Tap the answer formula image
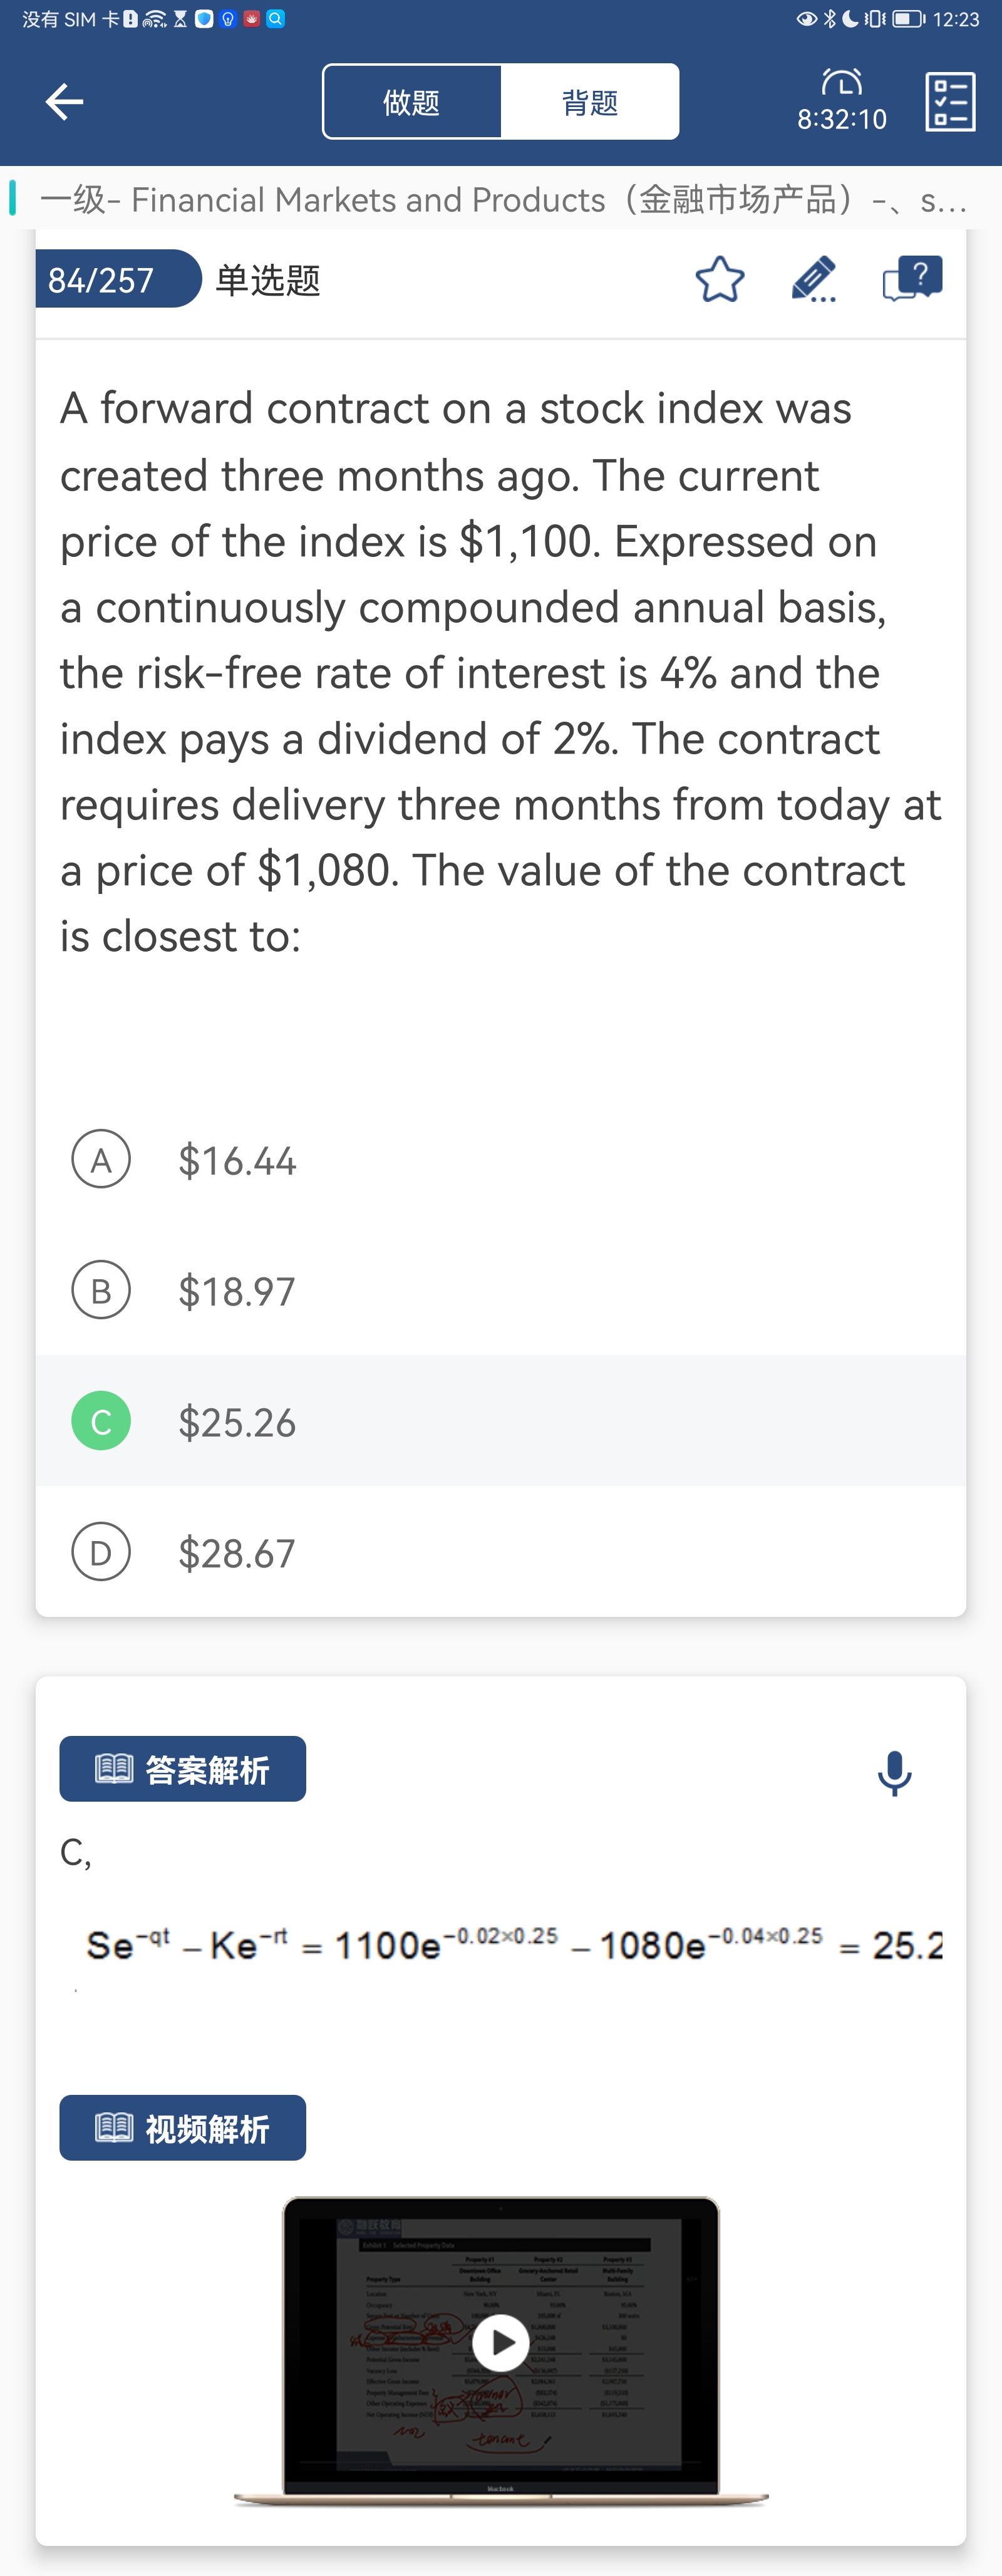This screenshot has height=2576, width=1002. (x=513, y=1945)
